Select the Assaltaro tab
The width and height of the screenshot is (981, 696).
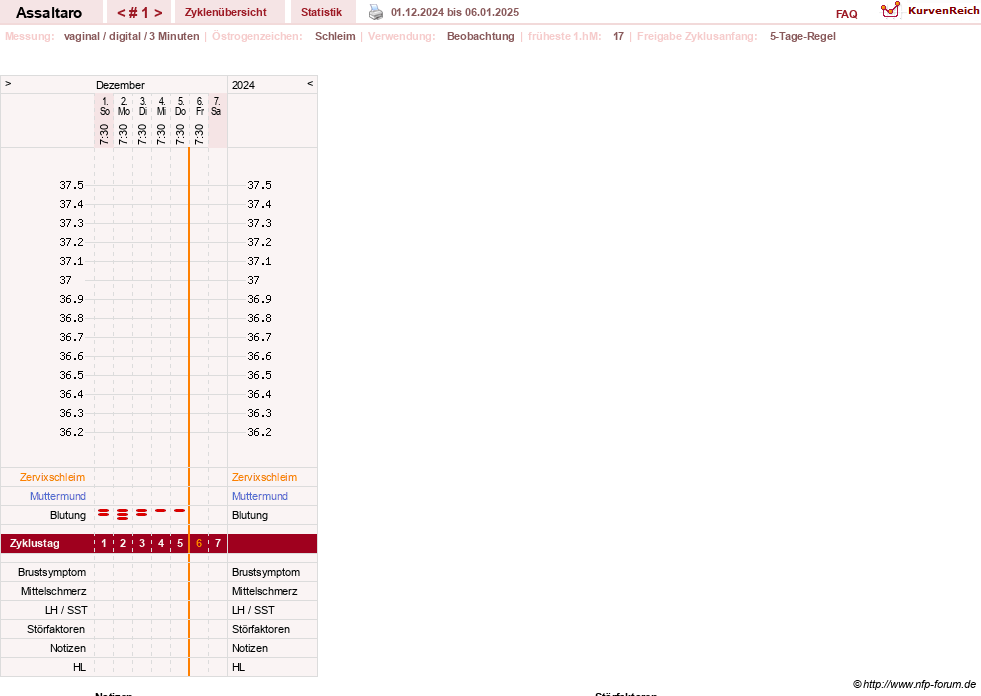point(49,13)
